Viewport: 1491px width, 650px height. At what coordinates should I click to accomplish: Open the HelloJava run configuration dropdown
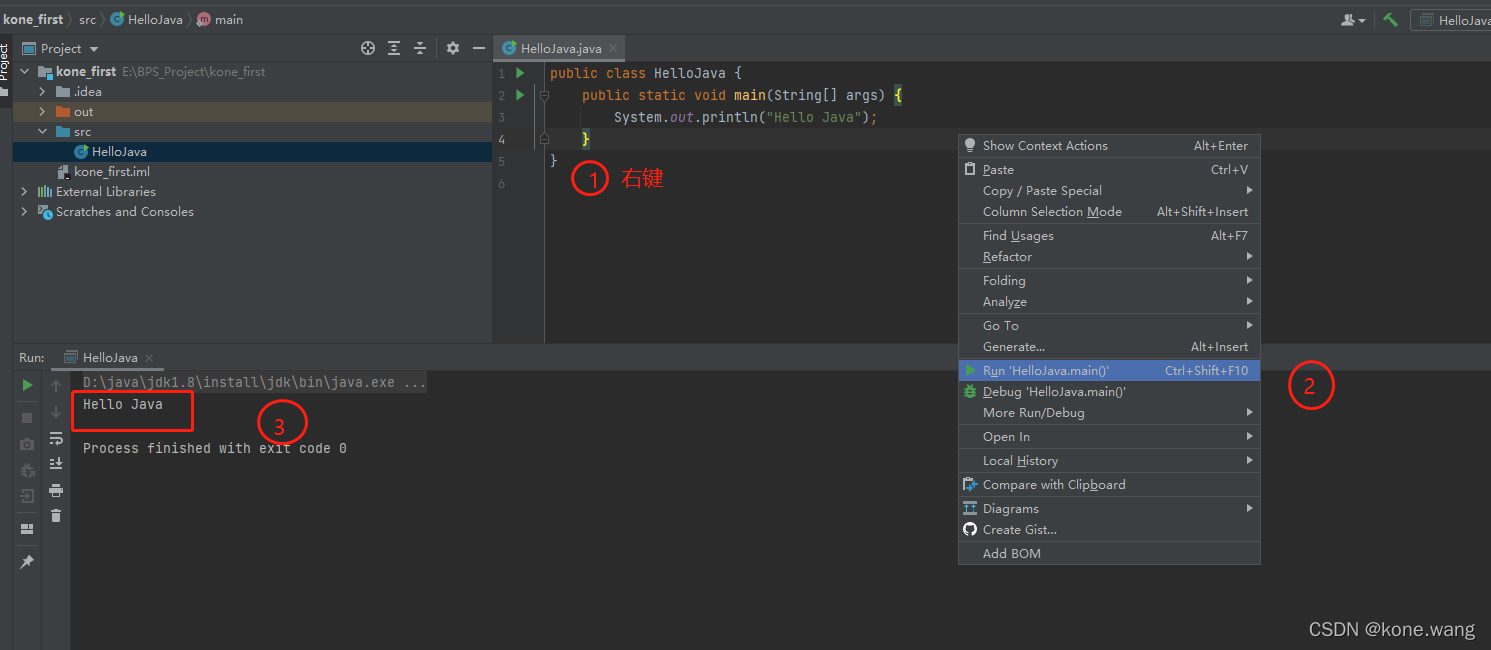click(x=1450, y=20)
